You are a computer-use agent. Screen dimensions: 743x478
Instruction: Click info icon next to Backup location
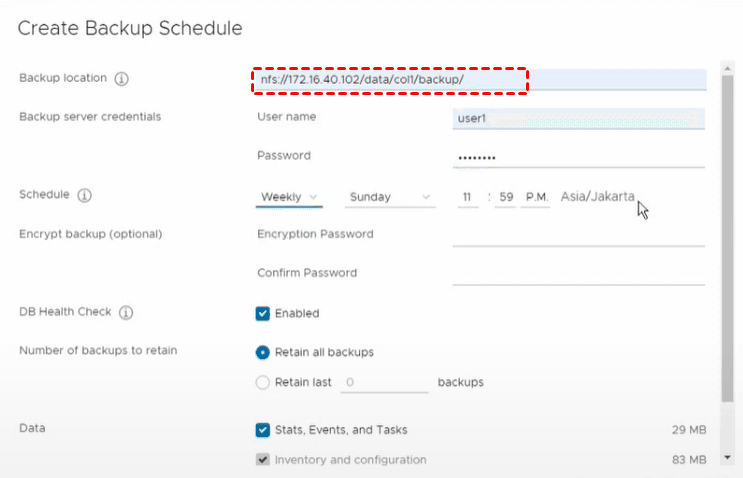[x=122, y=79]
